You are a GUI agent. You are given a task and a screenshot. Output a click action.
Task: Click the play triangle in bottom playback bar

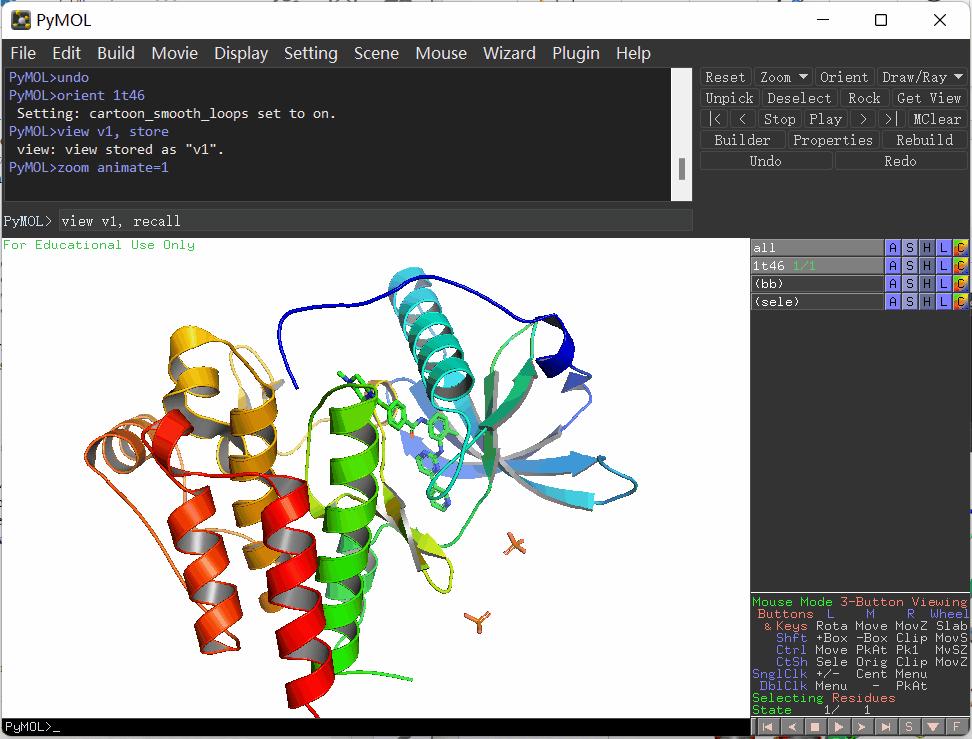coord(839,727)
